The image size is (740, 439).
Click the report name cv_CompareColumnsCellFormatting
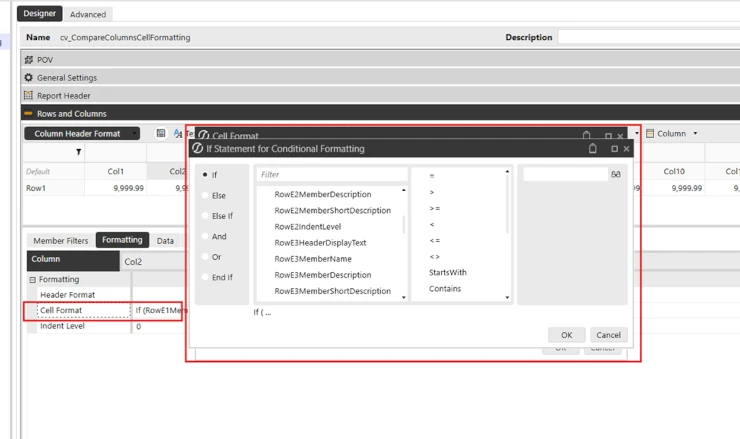pos(125,37)
